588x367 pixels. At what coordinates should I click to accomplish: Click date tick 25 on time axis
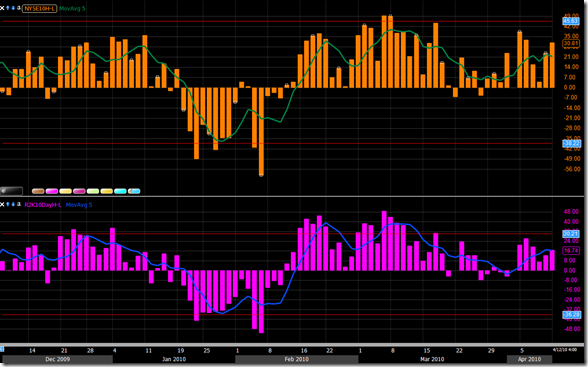click(x=207, y=351)
